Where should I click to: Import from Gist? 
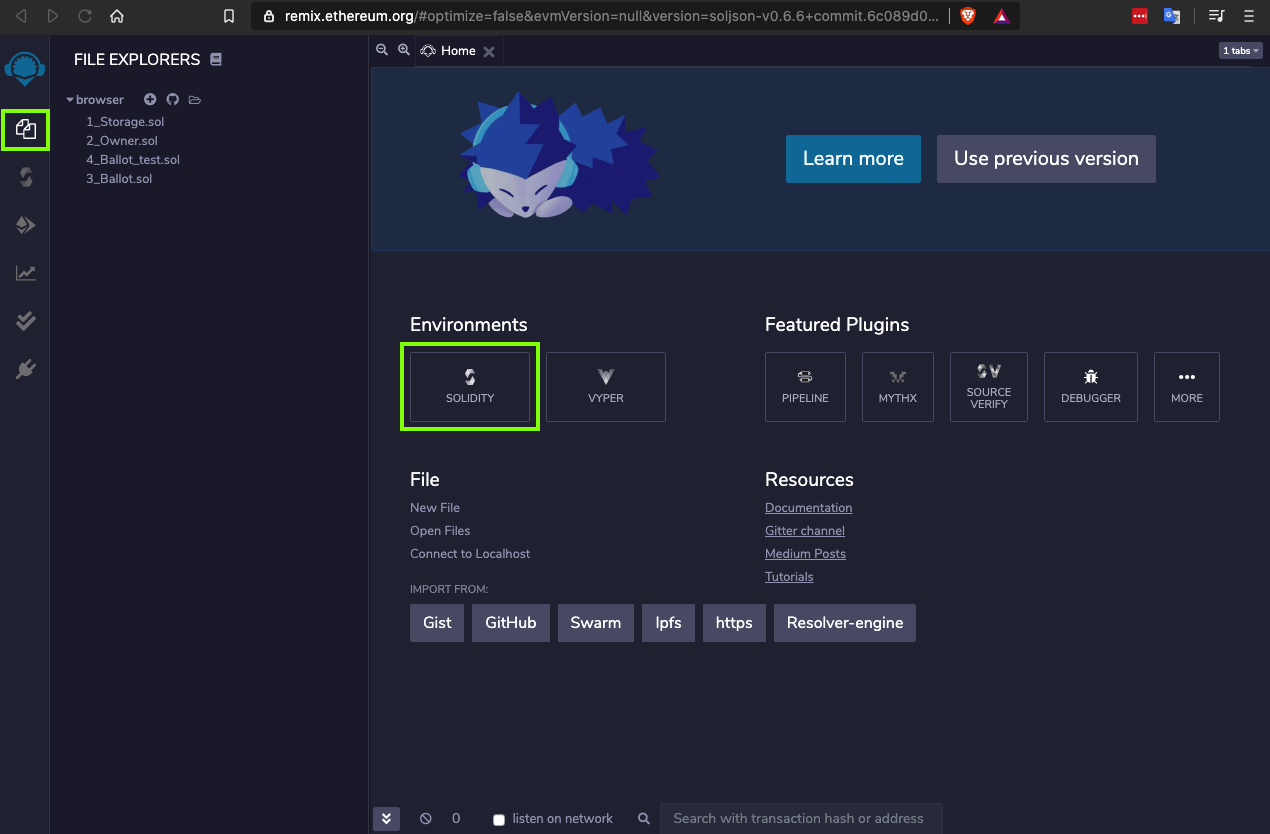point(437,623)
